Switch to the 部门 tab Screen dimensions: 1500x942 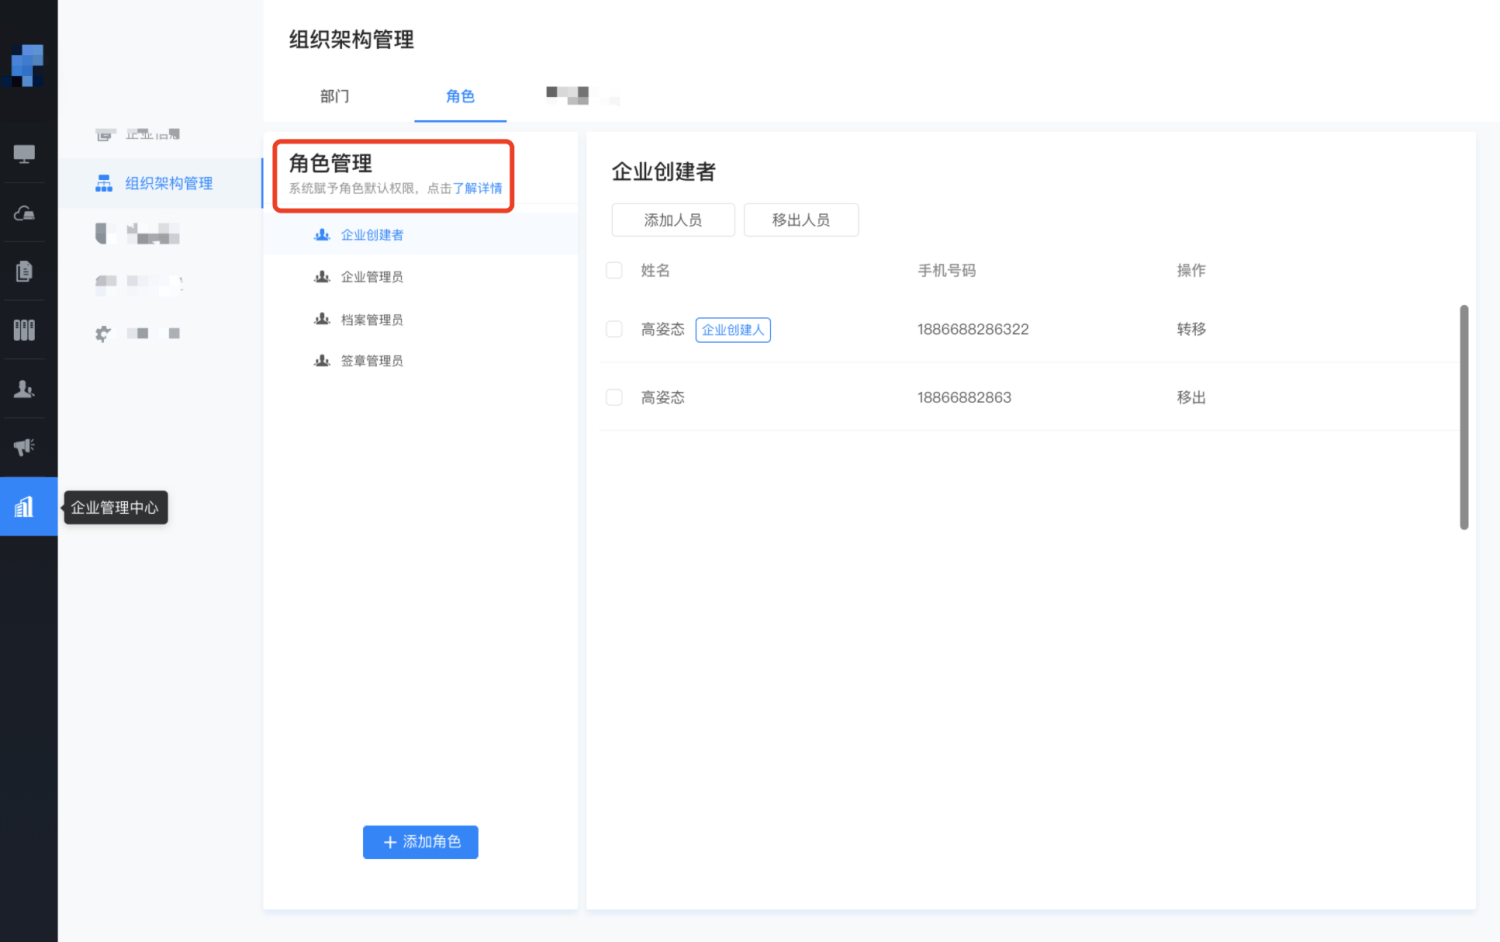click(335, 96)
